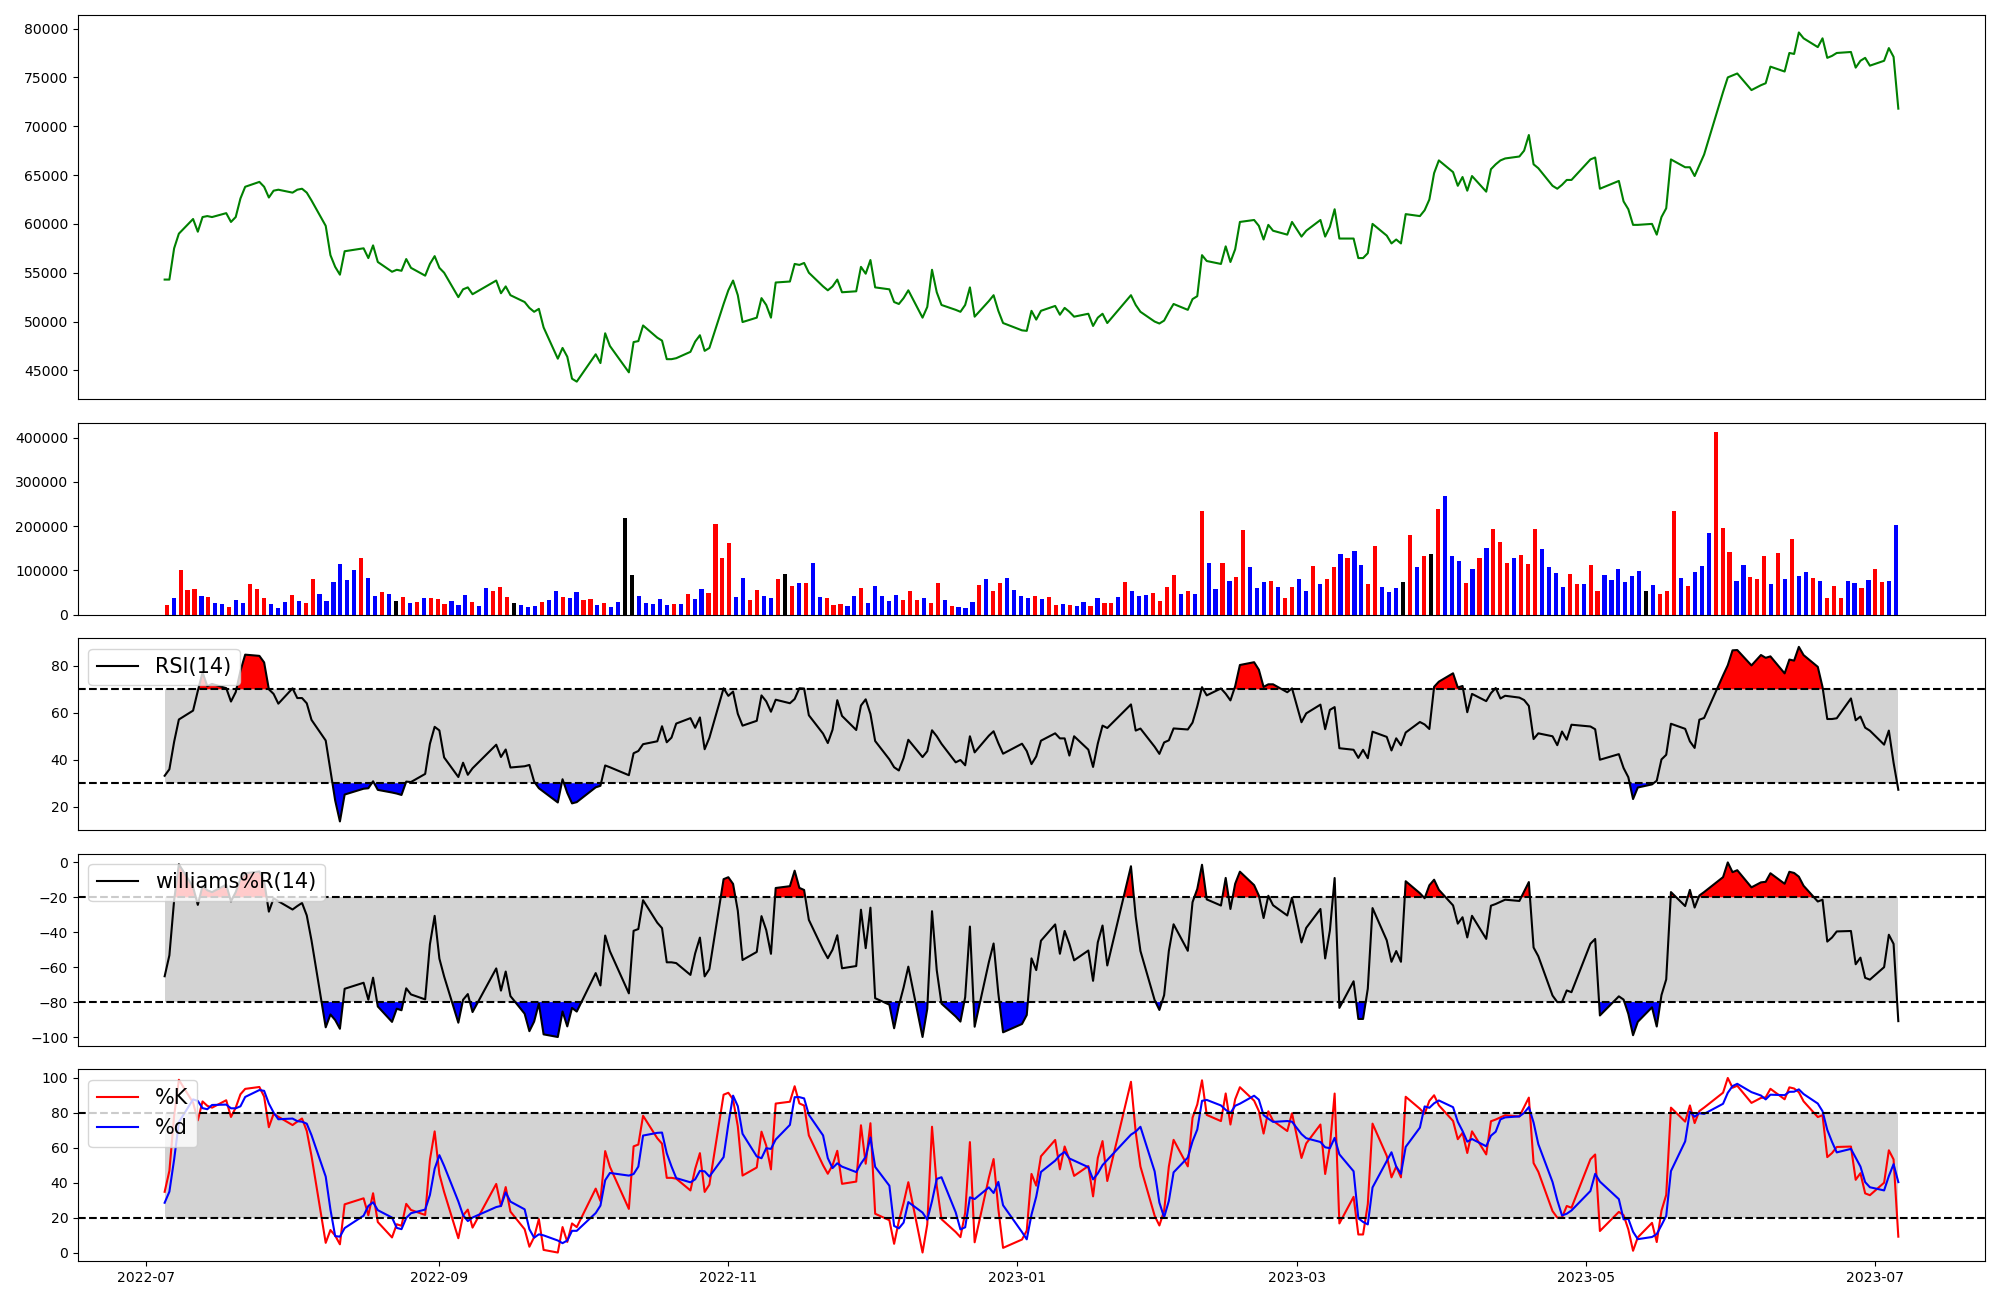Click the williams%R(14) legend label
Image resolution: width=2000 pixels, height=1300 pixels.
(x=235, y=881)
